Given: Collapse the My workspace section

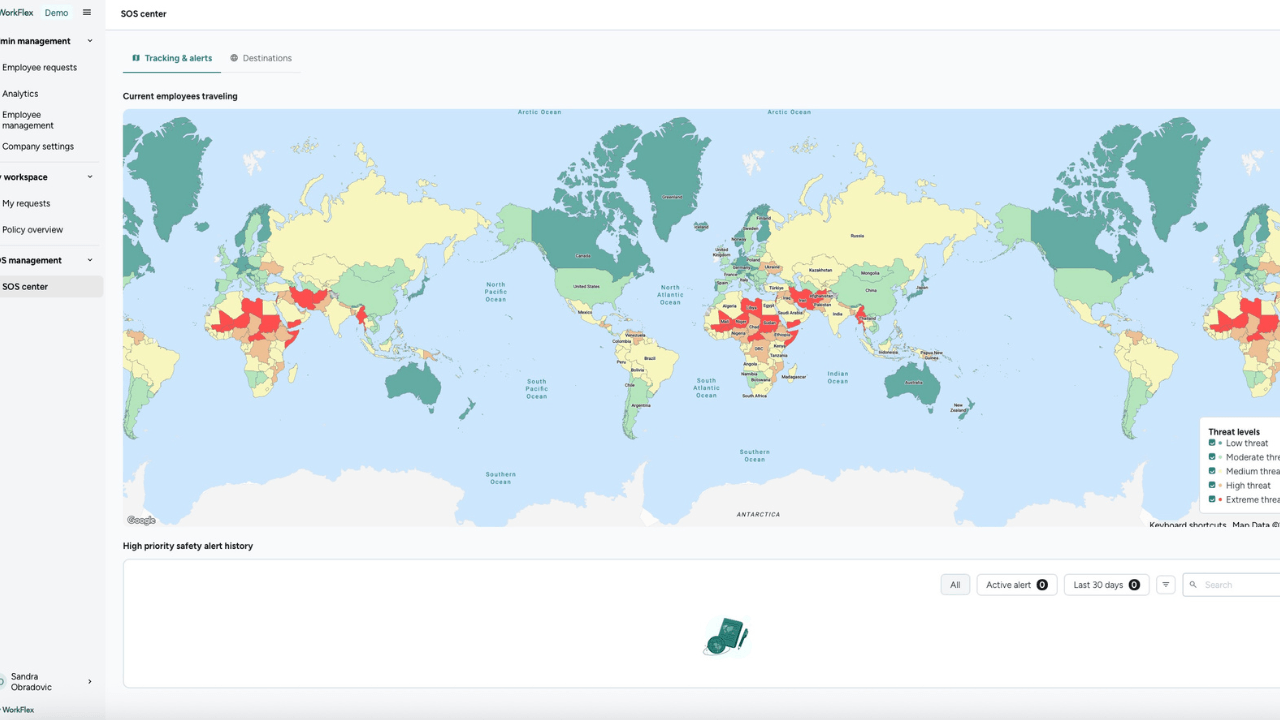Looking at the screenshot, I should coord(89,177).
